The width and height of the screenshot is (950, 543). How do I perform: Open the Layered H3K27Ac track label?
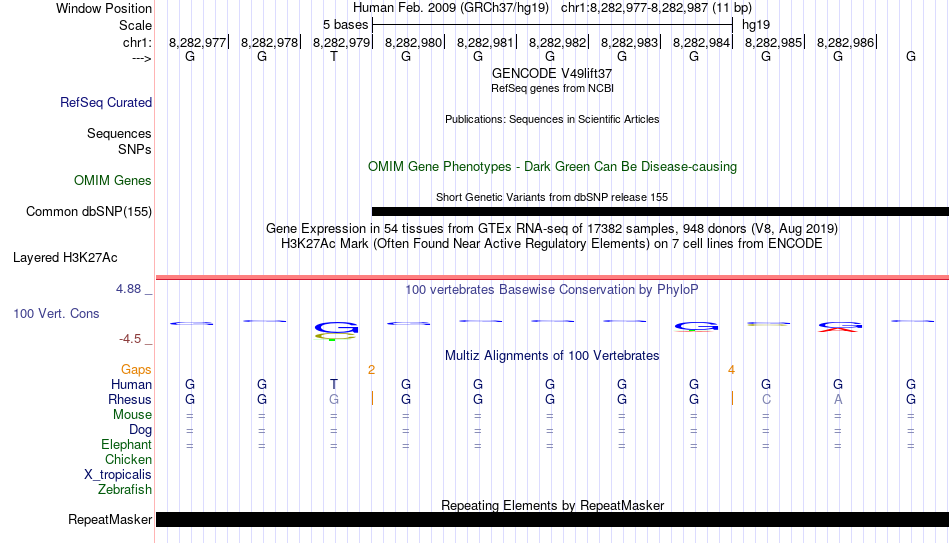[x=65, y=258]
